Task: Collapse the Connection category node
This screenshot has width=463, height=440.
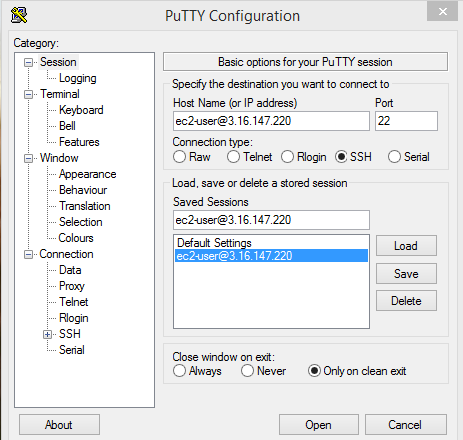Action: [x=29, y=254]
